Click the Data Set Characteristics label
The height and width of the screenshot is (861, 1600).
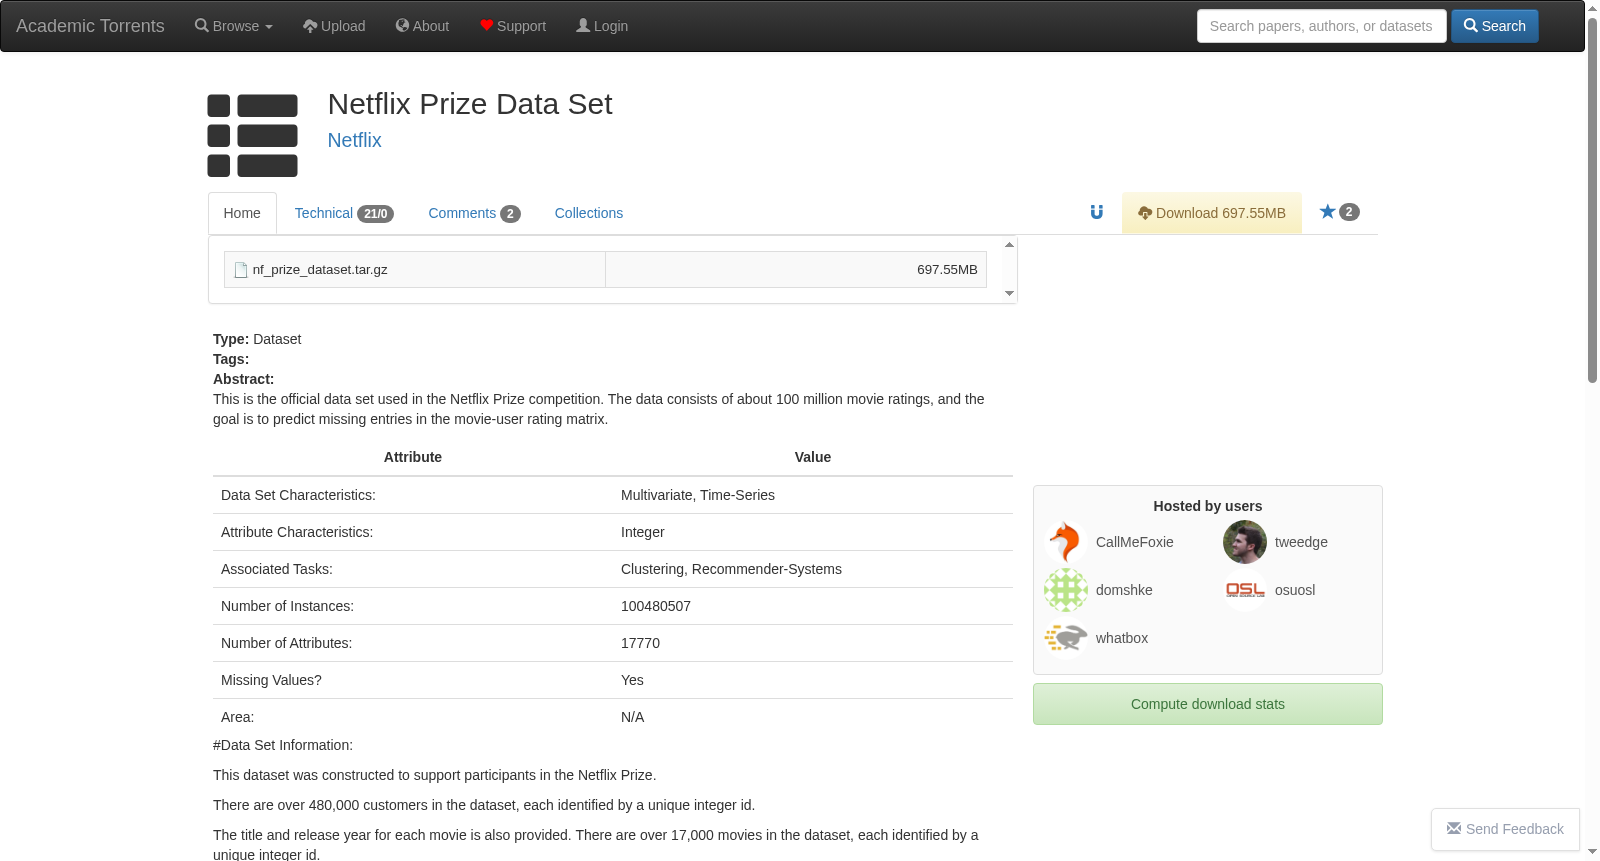coord(298,495)
